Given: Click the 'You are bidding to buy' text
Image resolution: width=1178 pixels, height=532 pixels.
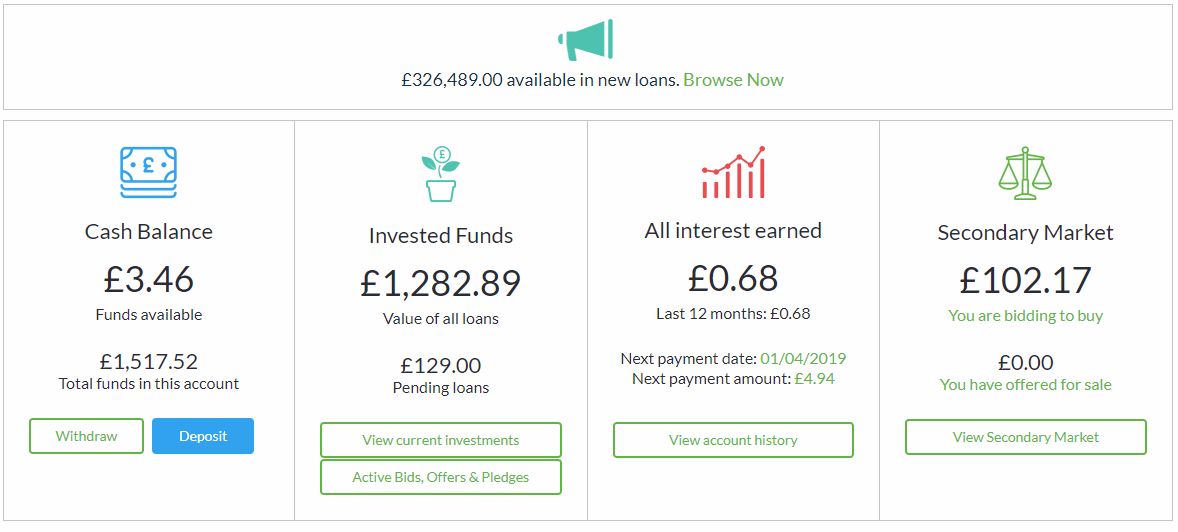Looking at the screenshot, I should coord(1025,316).
